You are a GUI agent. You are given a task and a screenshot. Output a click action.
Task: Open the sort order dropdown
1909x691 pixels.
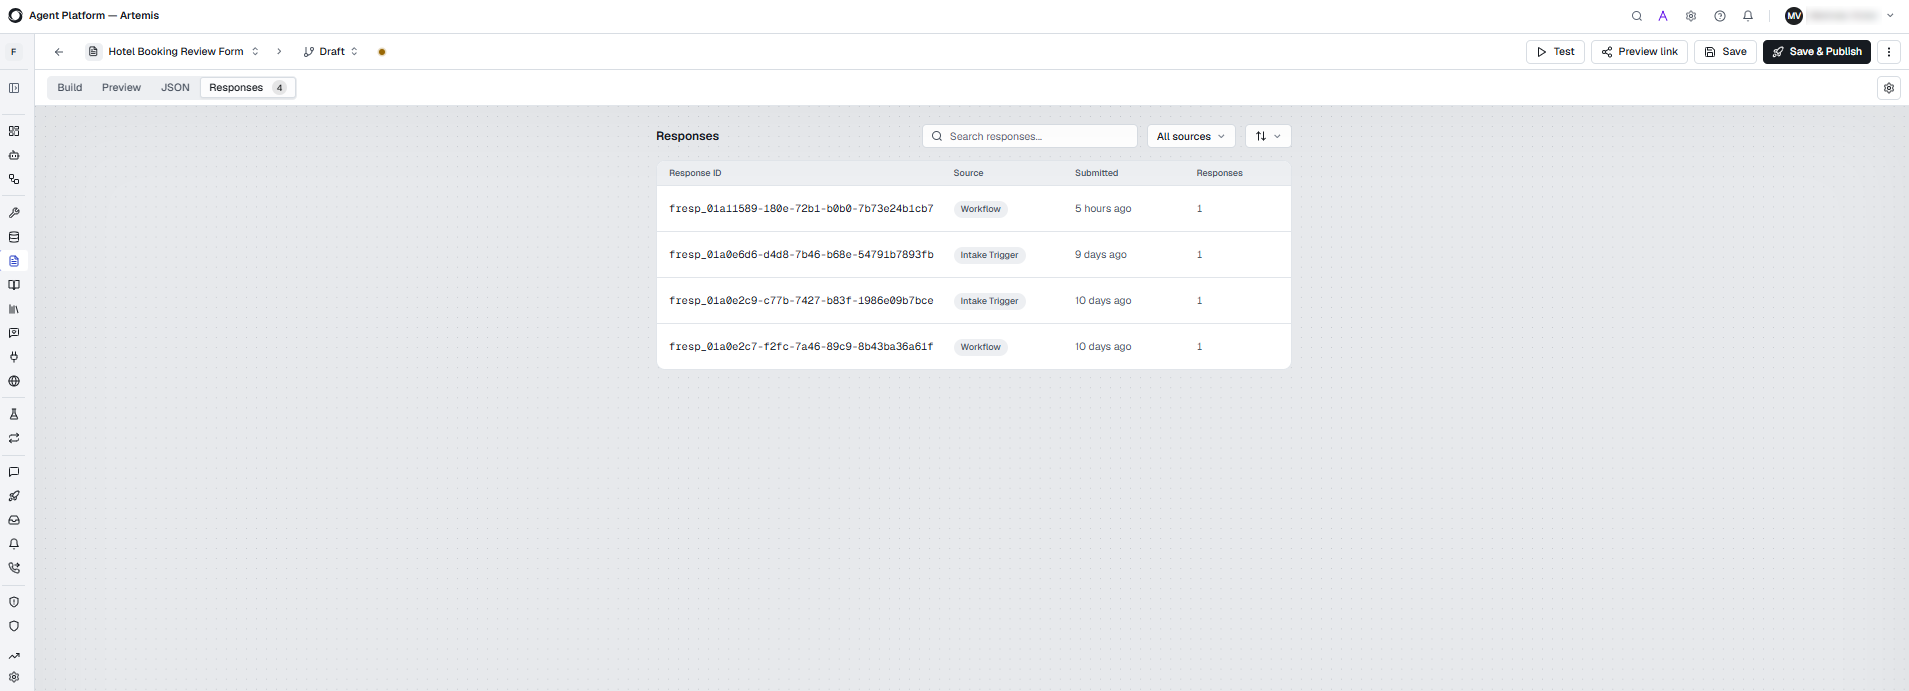click(1268, 136)
